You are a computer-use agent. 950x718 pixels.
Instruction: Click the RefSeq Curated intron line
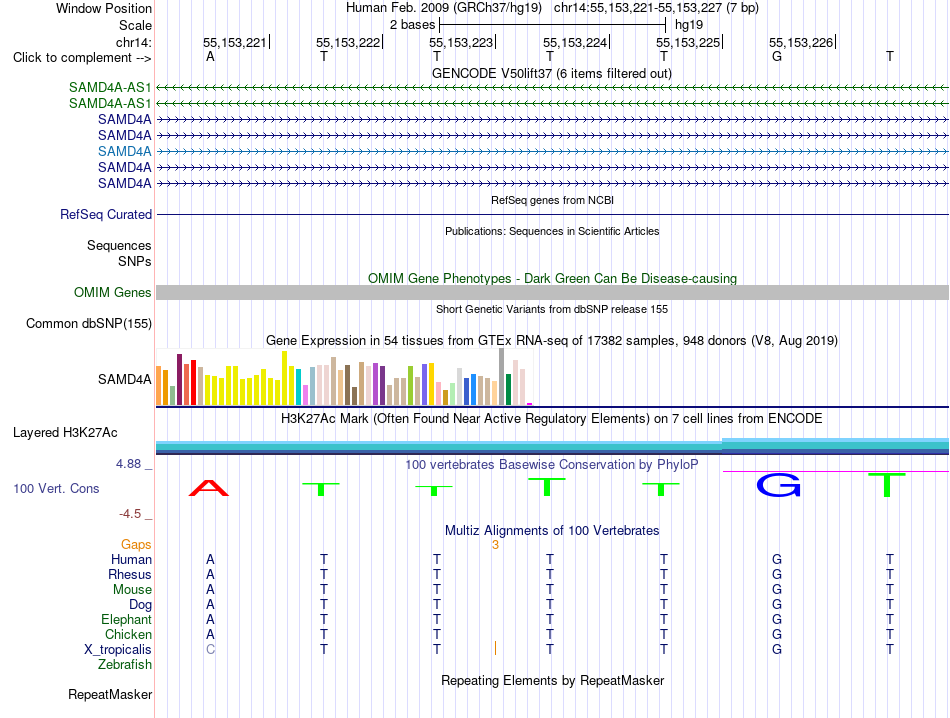click(553, 214)
